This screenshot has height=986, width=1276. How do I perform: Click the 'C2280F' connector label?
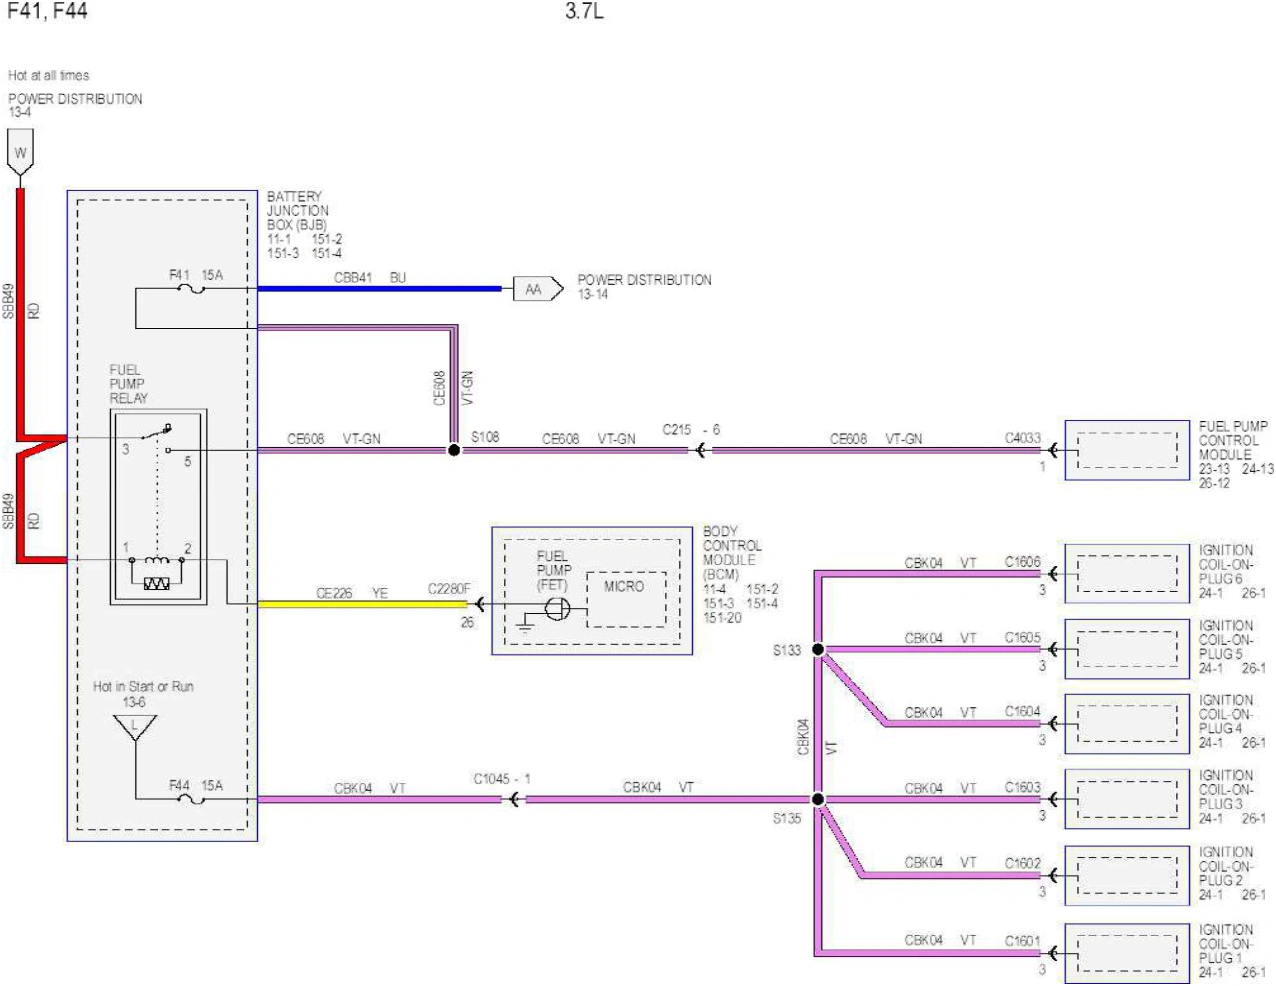(449, 589)
